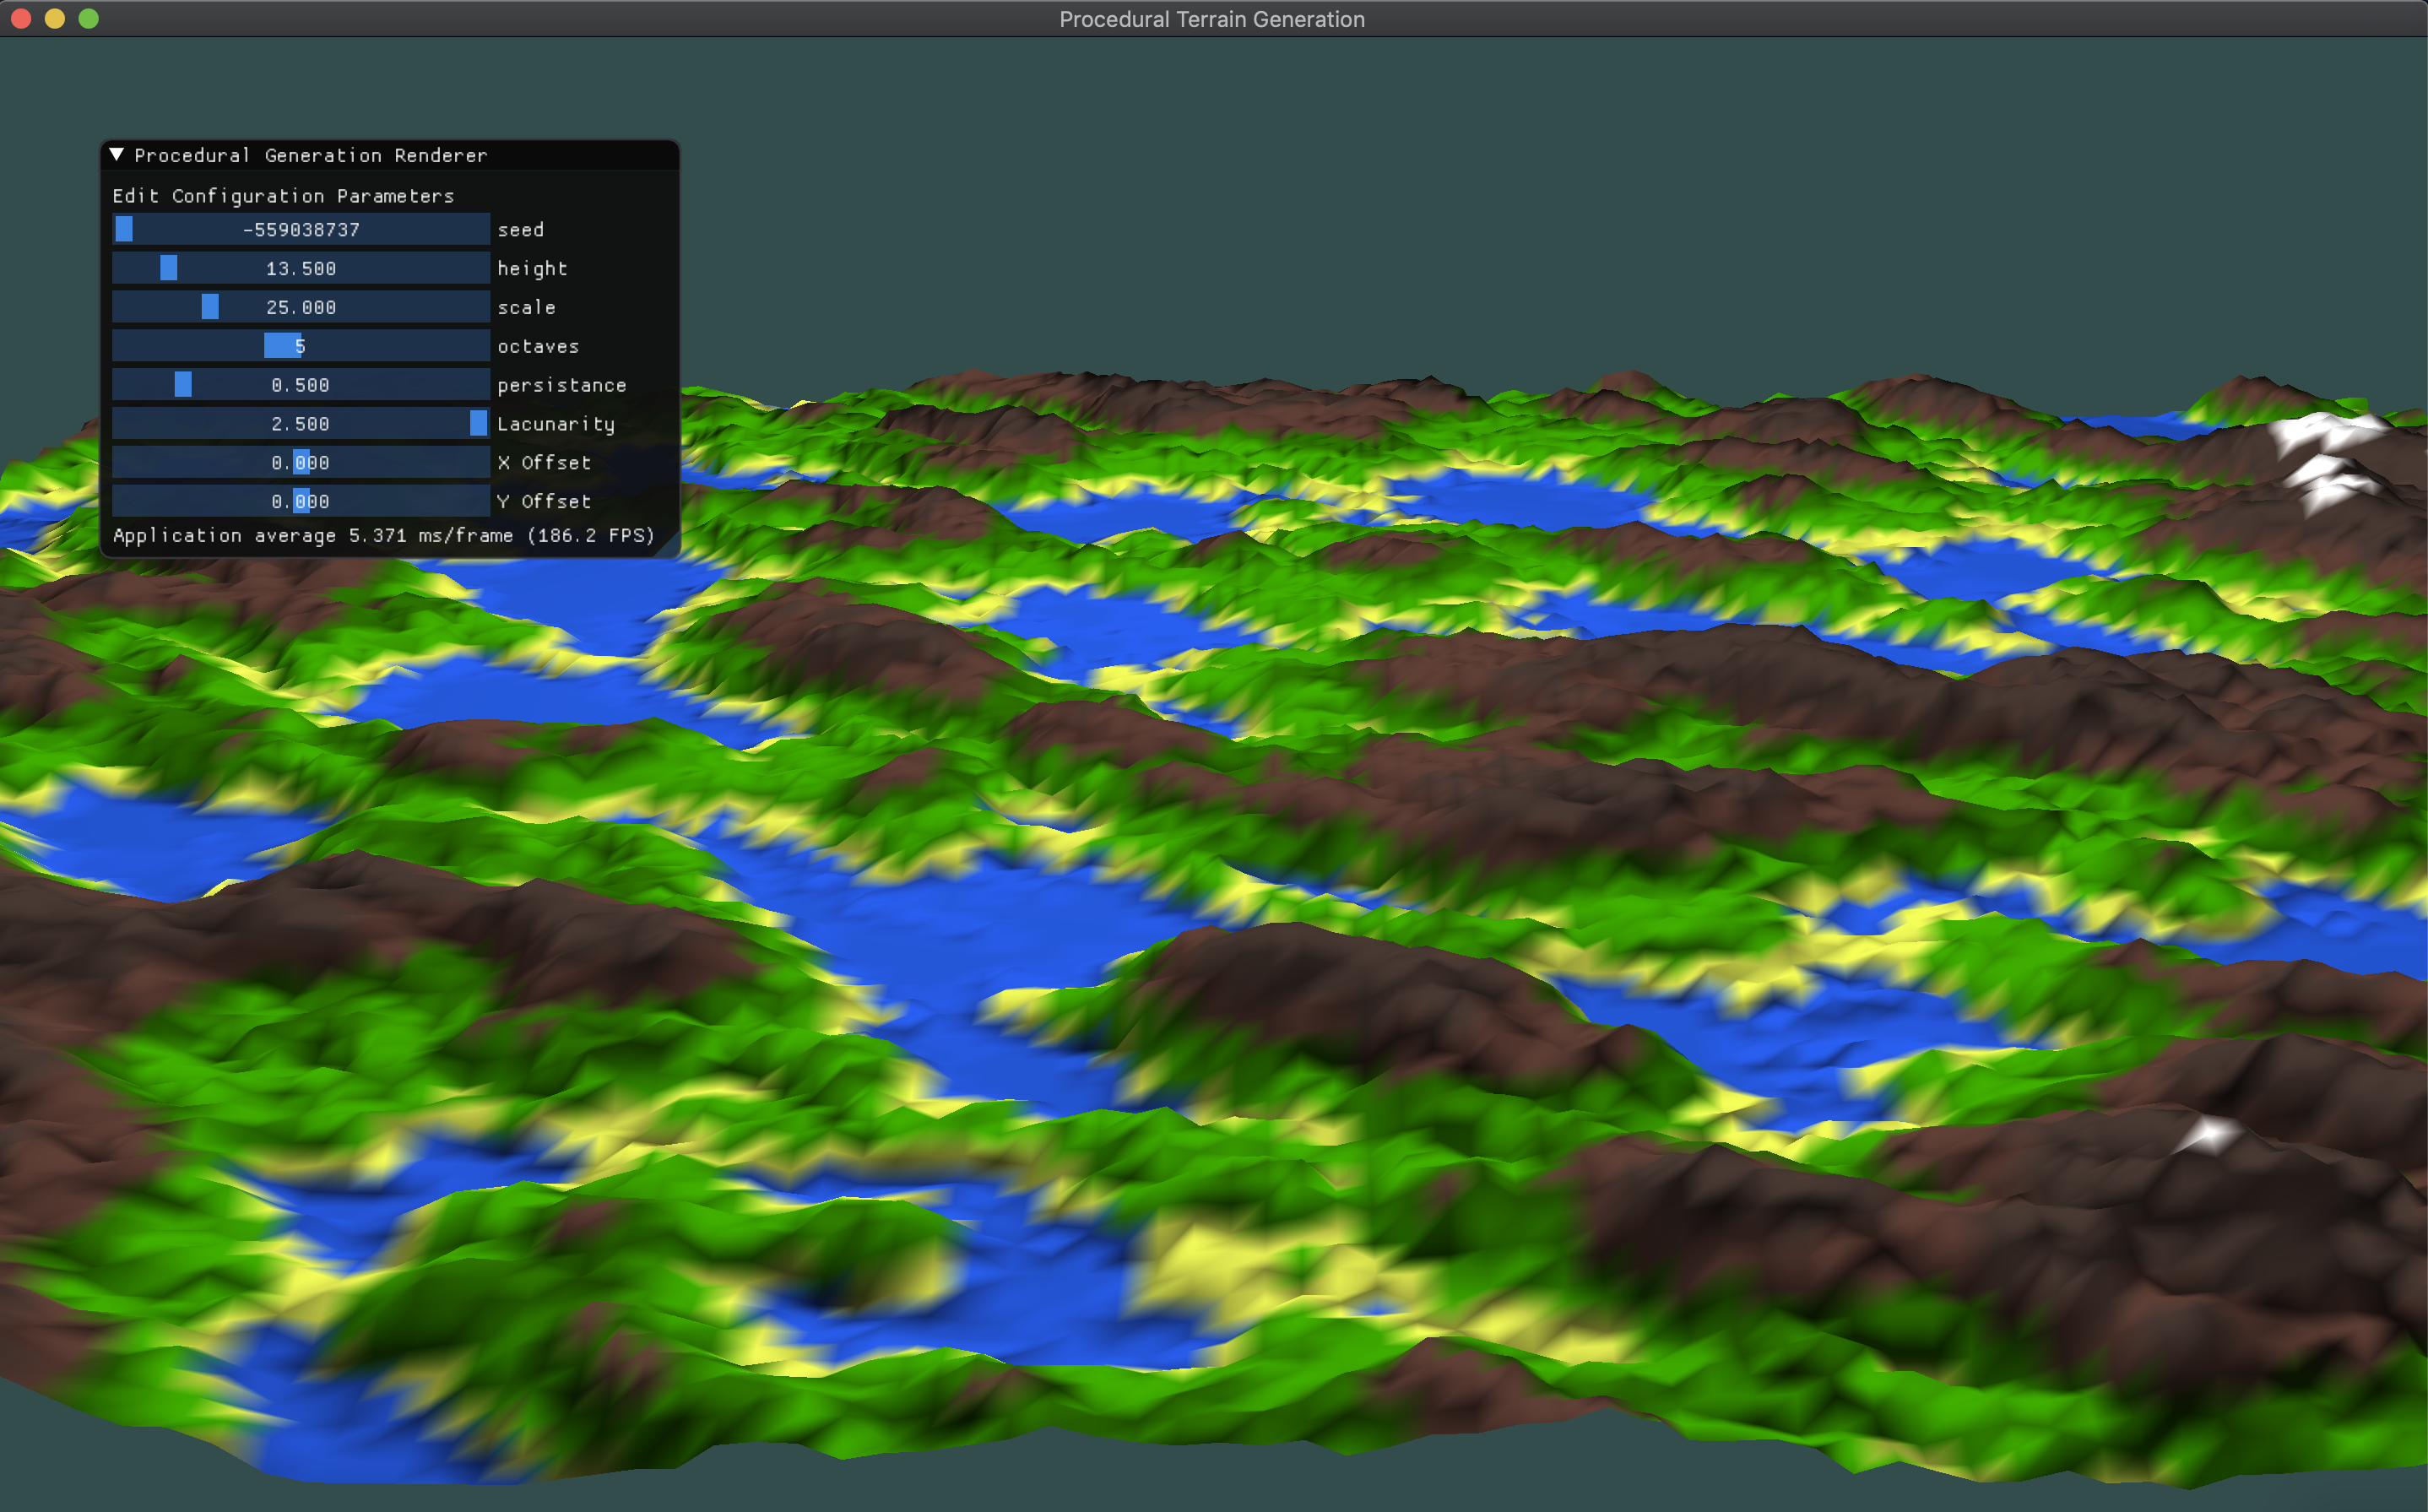Click the persistance slider showing 0.500

[x=300, y=385]
